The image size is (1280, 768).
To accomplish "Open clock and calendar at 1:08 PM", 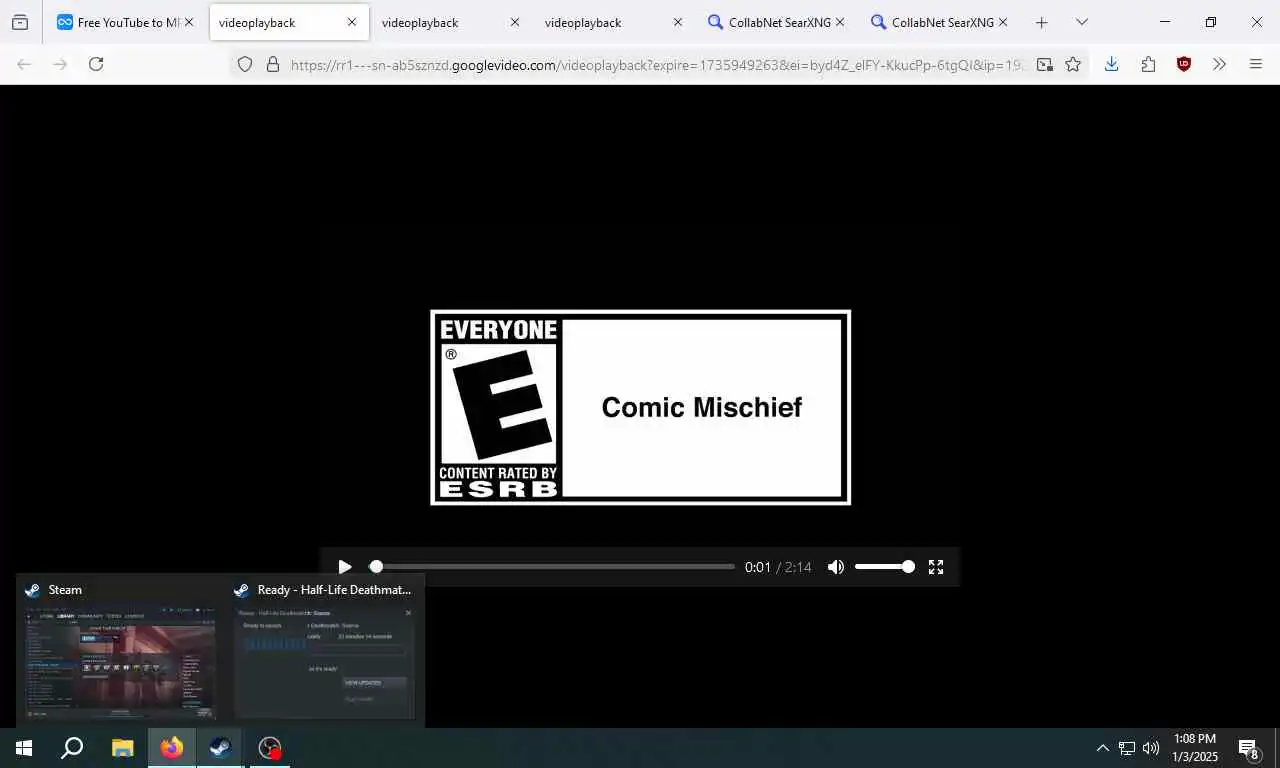I will (x=1195, y=748).
